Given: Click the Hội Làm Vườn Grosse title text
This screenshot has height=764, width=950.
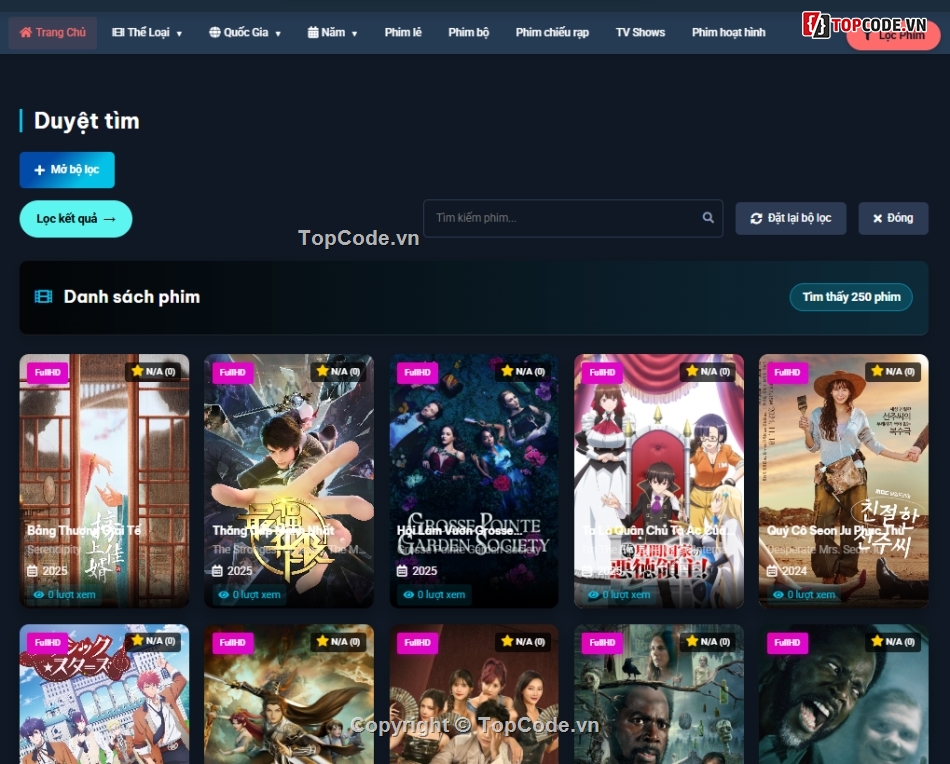Looking at the screenshot, I should coord(460,531).
